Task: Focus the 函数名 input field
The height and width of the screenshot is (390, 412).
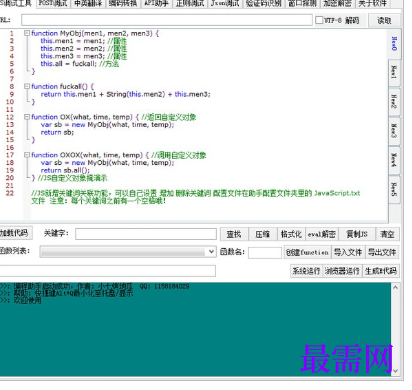Action: click(x=265, y=252)
